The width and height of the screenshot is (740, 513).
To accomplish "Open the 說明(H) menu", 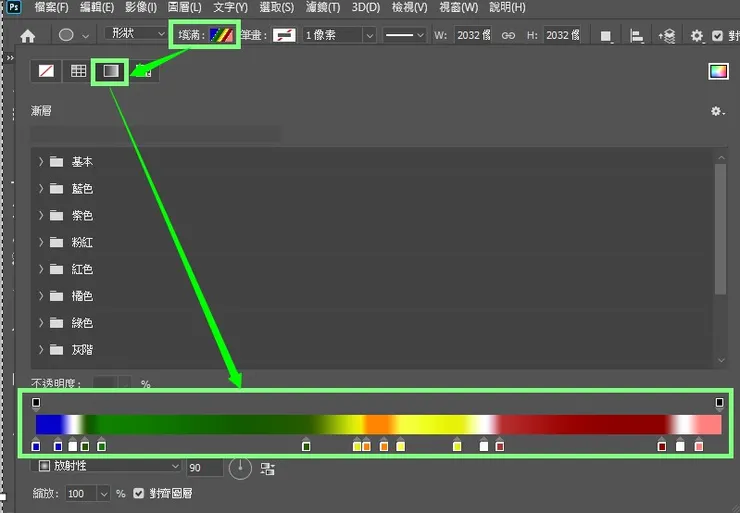I will pos(507,8).
